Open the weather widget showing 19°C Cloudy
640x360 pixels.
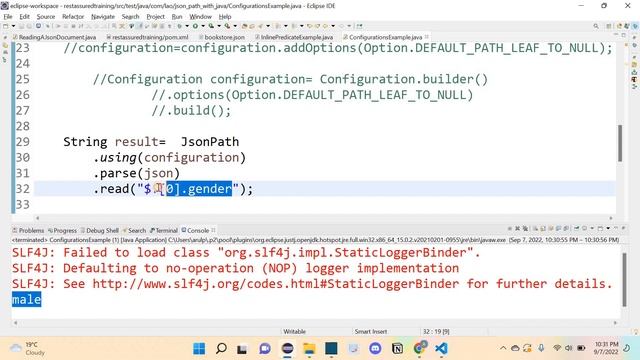coord(27,349)
